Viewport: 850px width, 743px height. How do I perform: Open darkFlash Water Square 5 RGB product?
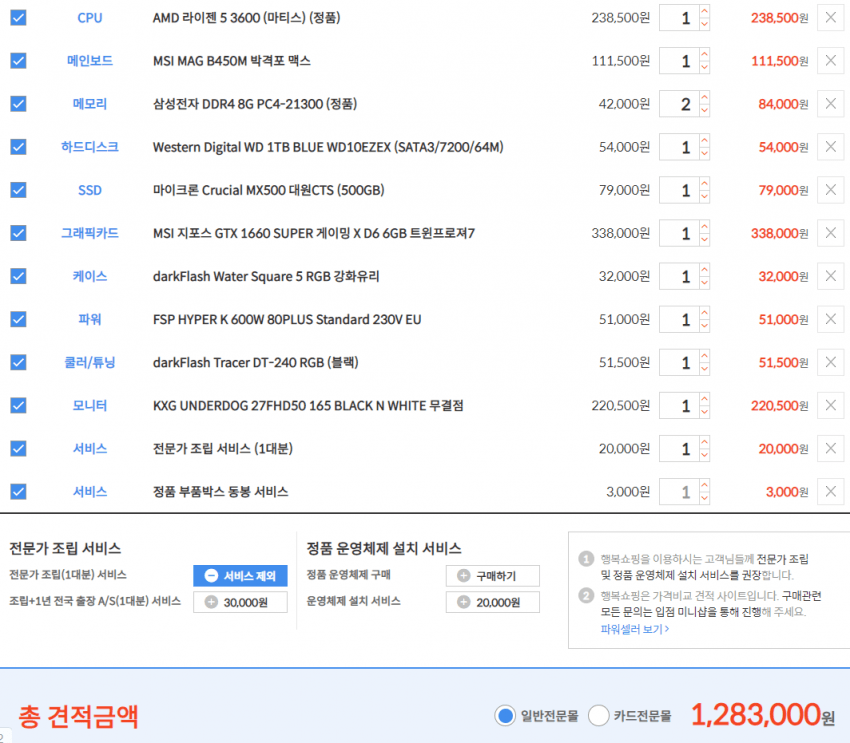coord(266,276)
